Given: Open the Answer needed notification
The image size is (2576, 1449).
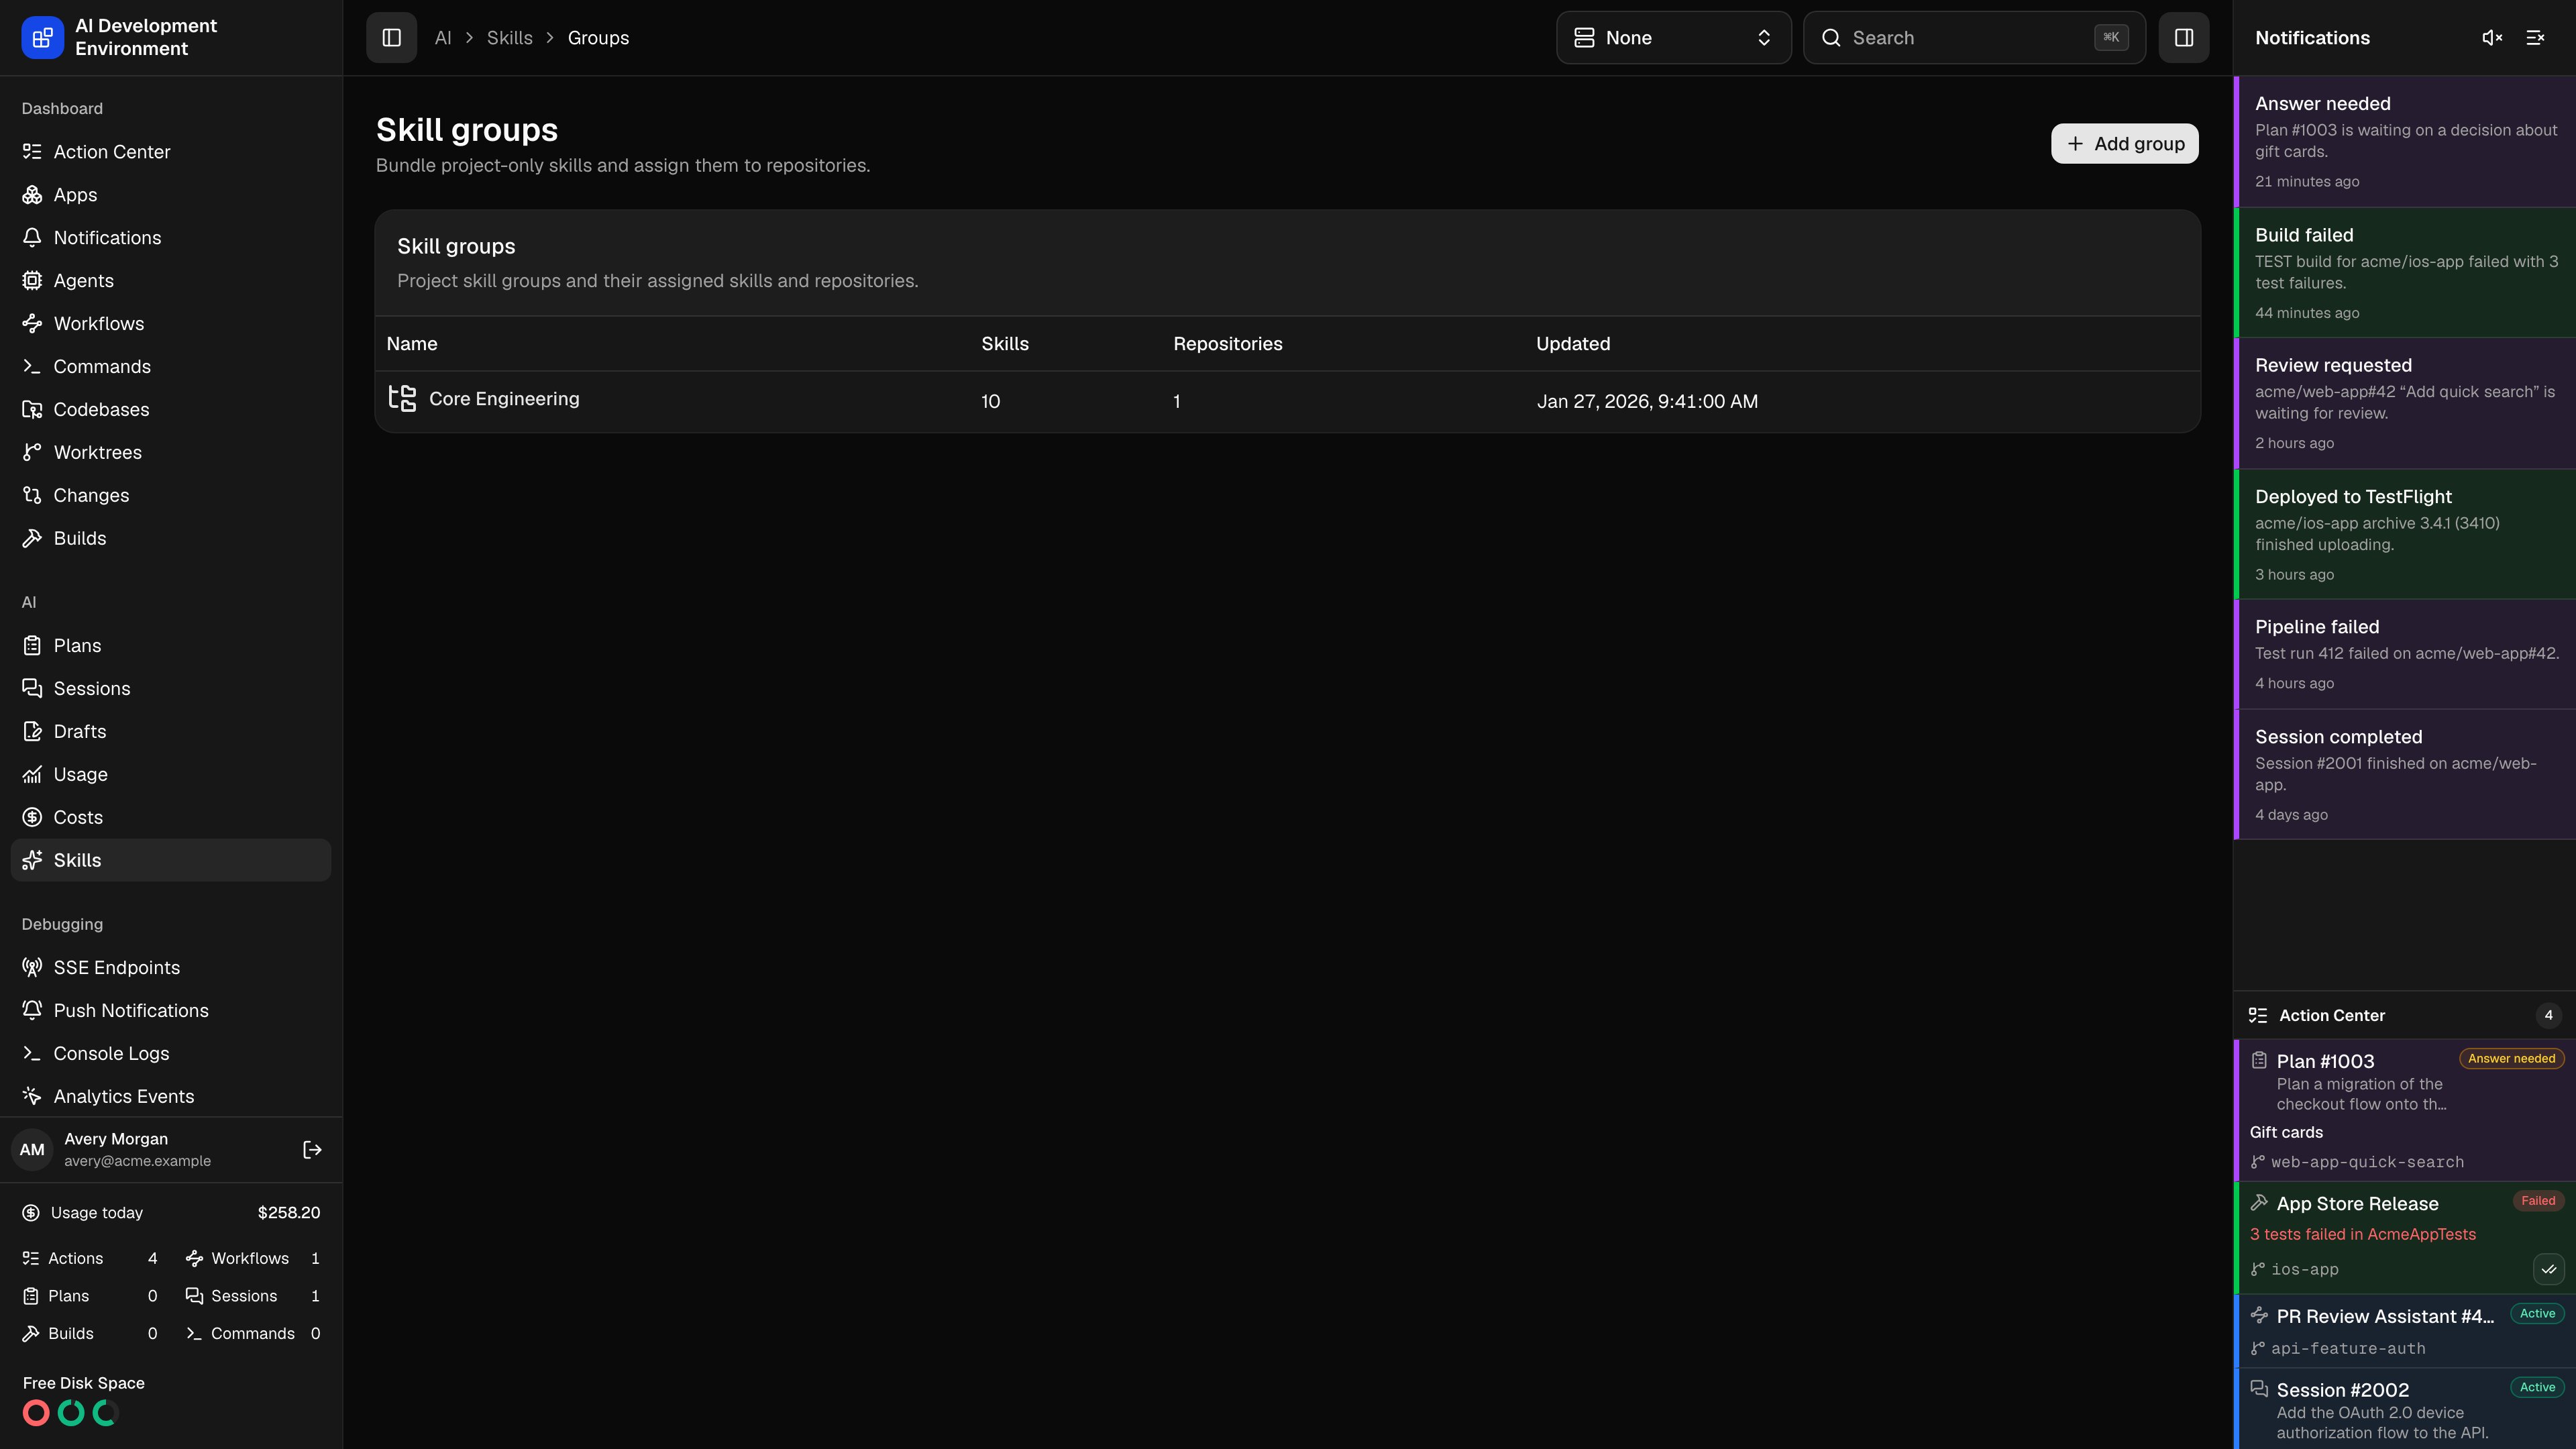Looking at the screenshot, I should 2405,142.
